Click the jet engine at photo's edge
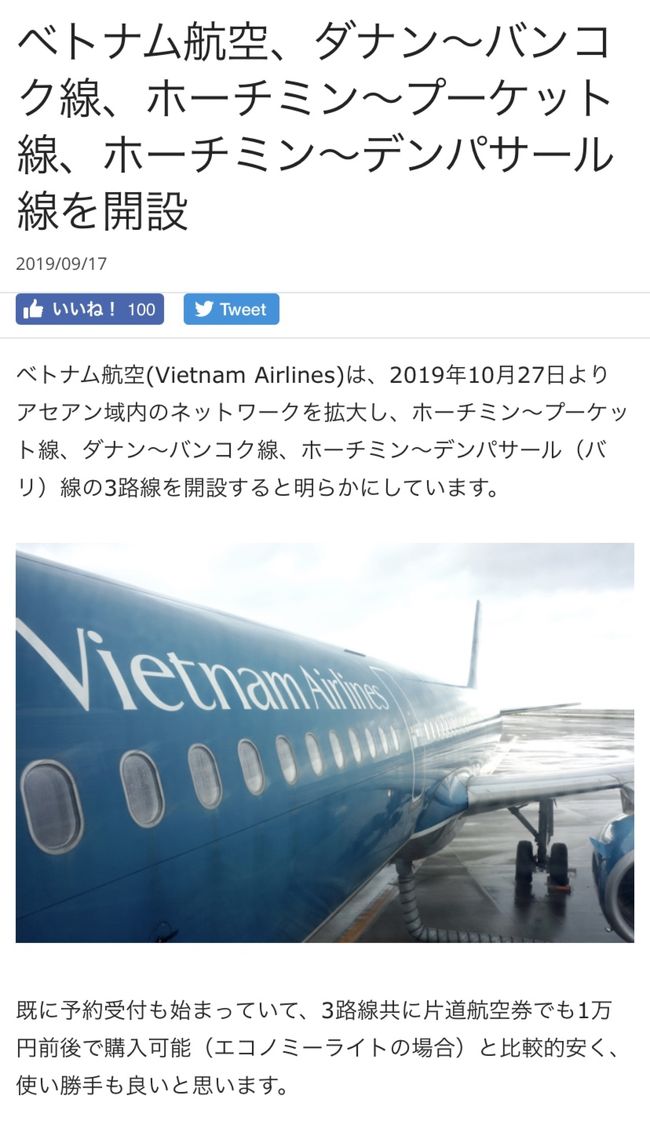 (x=614, y=876)
